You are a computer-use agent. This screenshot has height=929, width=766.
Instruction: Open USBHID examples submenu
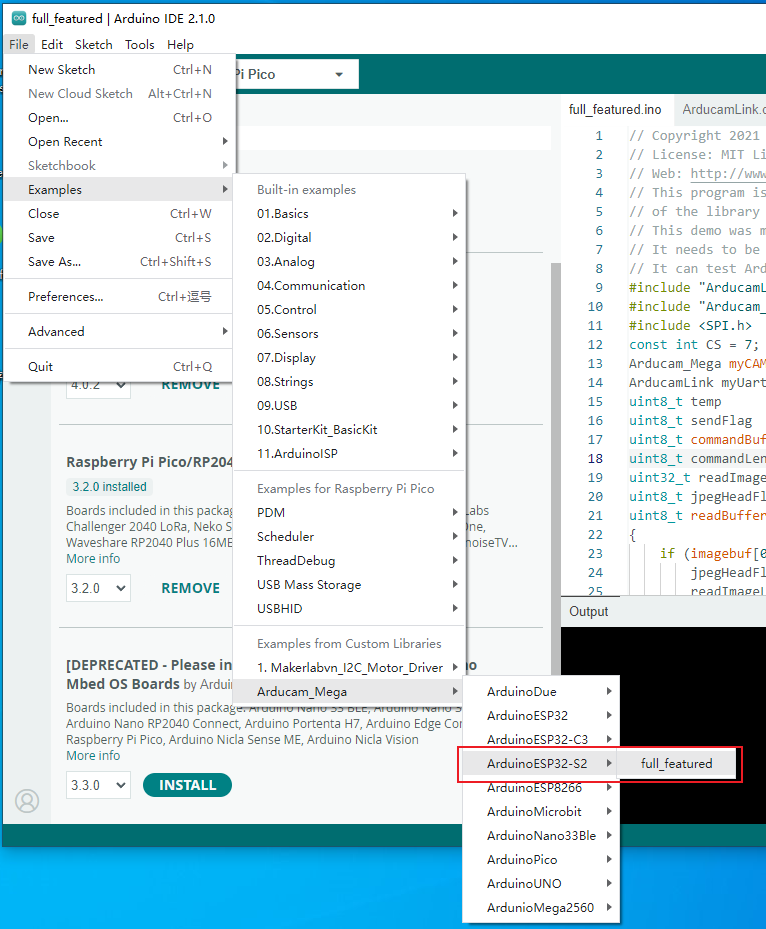[350, 608]
